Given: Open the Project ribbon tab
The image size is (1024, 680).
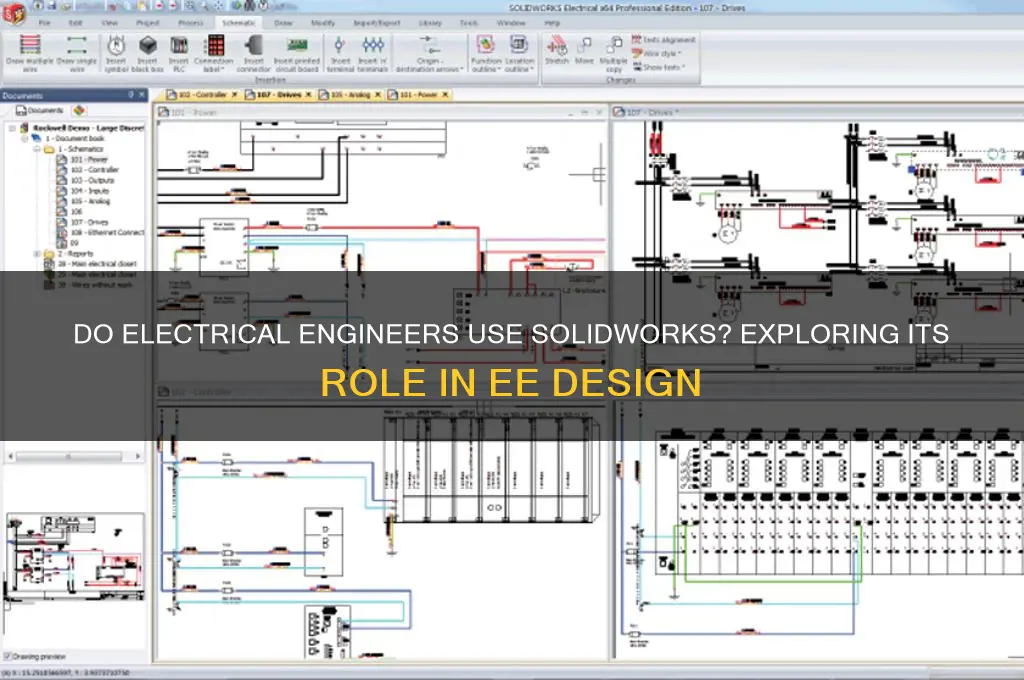Looking at the screenshot, I should click(x=148, y=23).
